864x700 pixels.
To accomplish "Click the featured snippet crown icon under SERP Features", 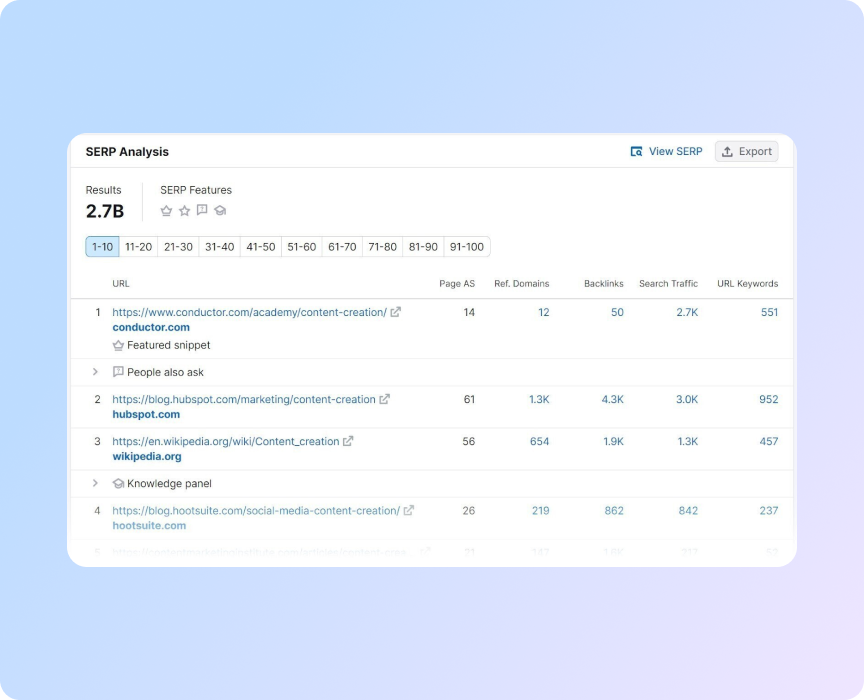I will pos(166,211).
